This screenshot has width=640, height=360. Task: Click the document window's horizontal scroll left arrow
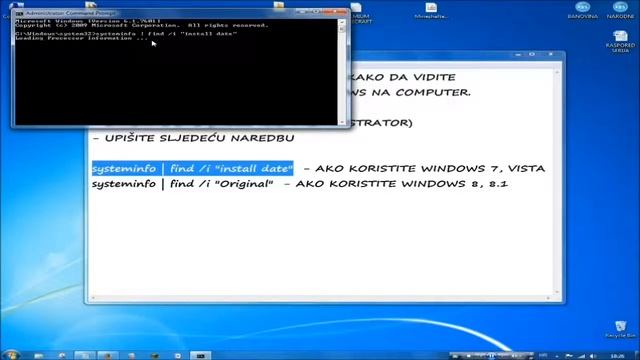[93, 298]
